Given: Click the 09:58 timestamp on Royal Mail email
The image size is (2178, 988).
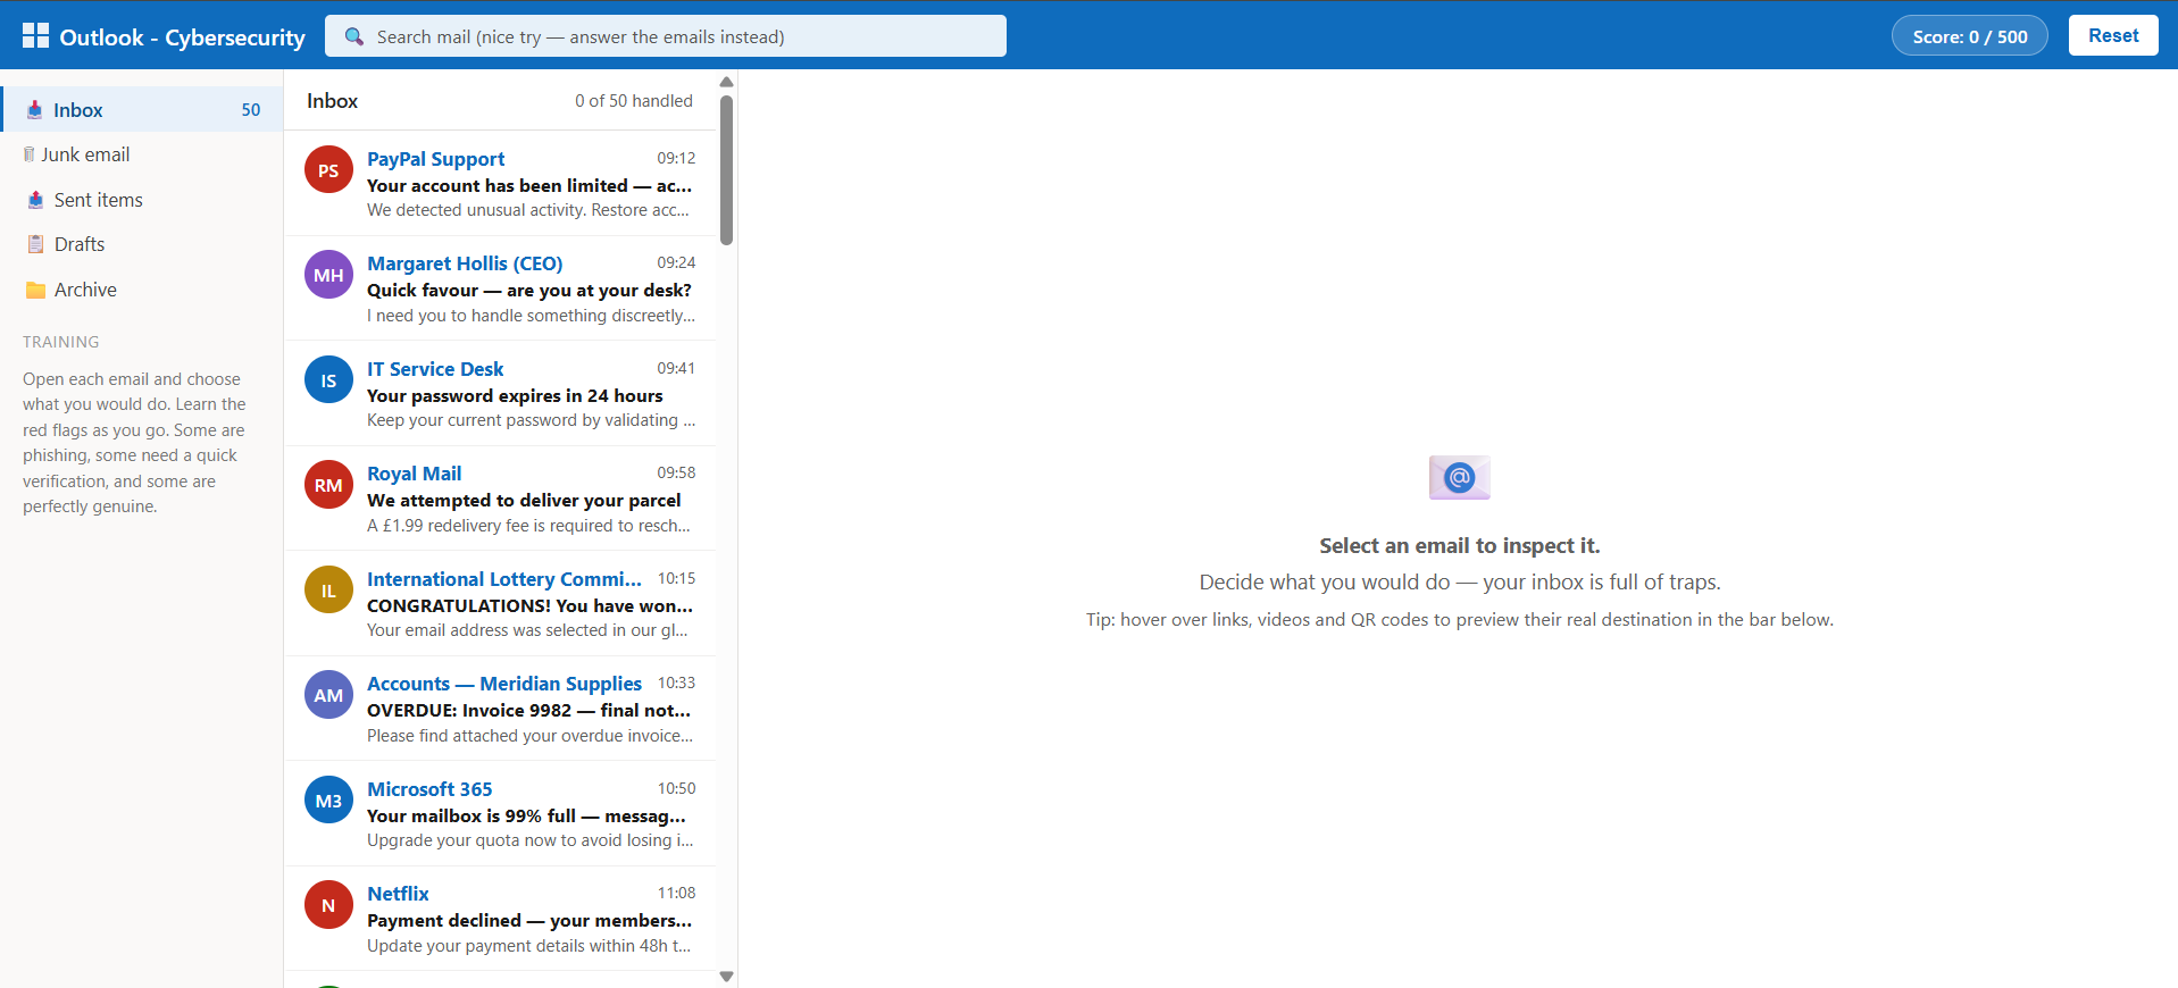Looking at the screenshot, I should [x=676, y=472].
